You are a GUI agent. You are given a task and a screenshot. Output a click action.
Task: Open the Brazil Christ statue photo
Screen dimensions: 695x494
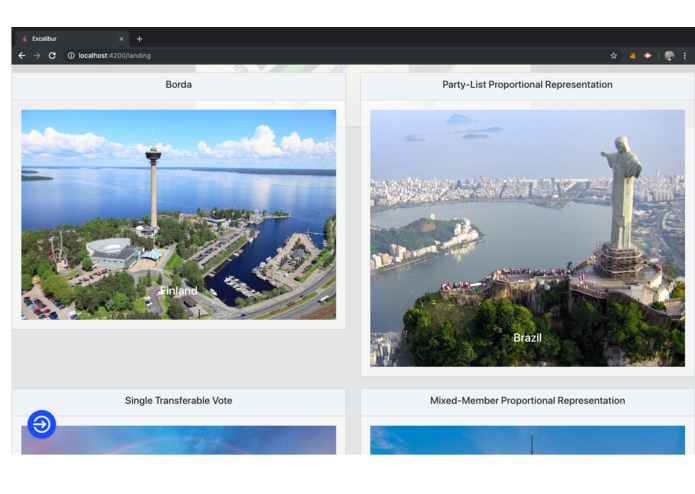pyautogui.click(x=527, y=238)
